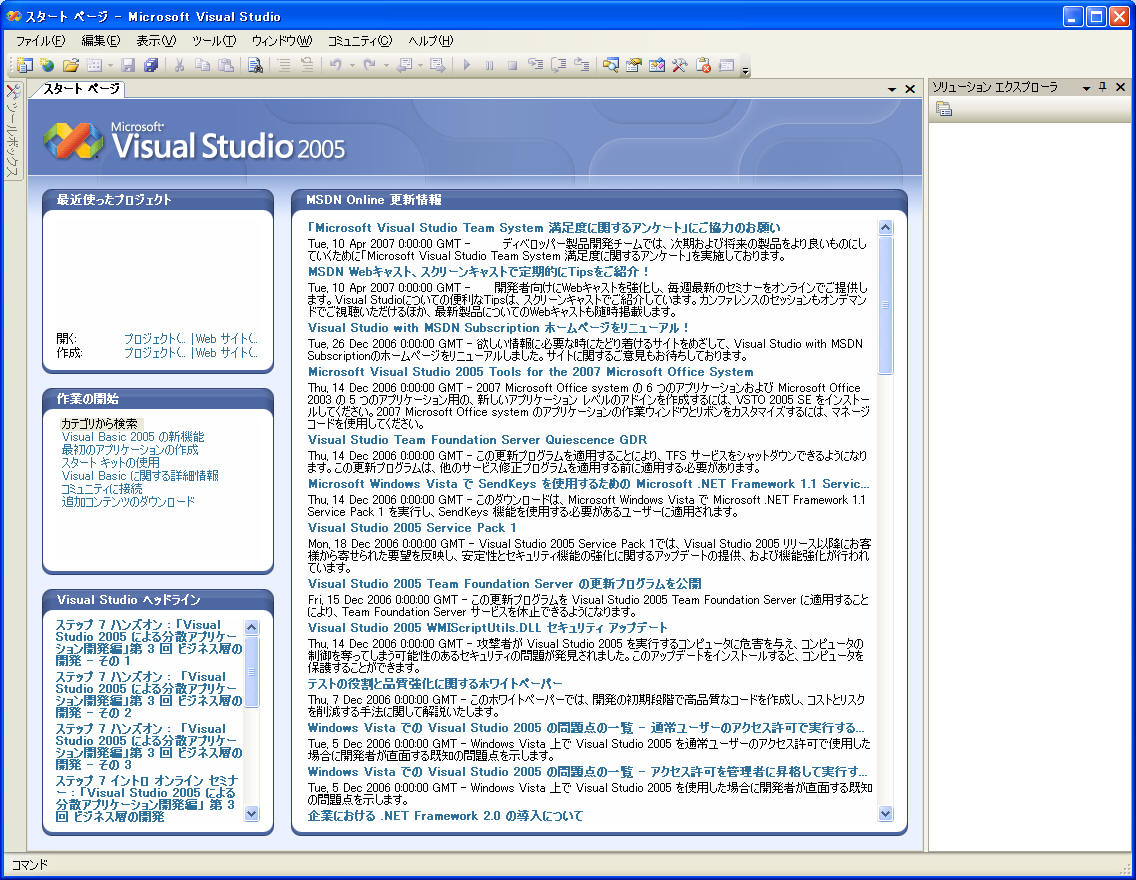The image size is (1136, 880).
Task: Click the Copy toolbar icon
Action: pyautogui.click(x=203, y=65)
